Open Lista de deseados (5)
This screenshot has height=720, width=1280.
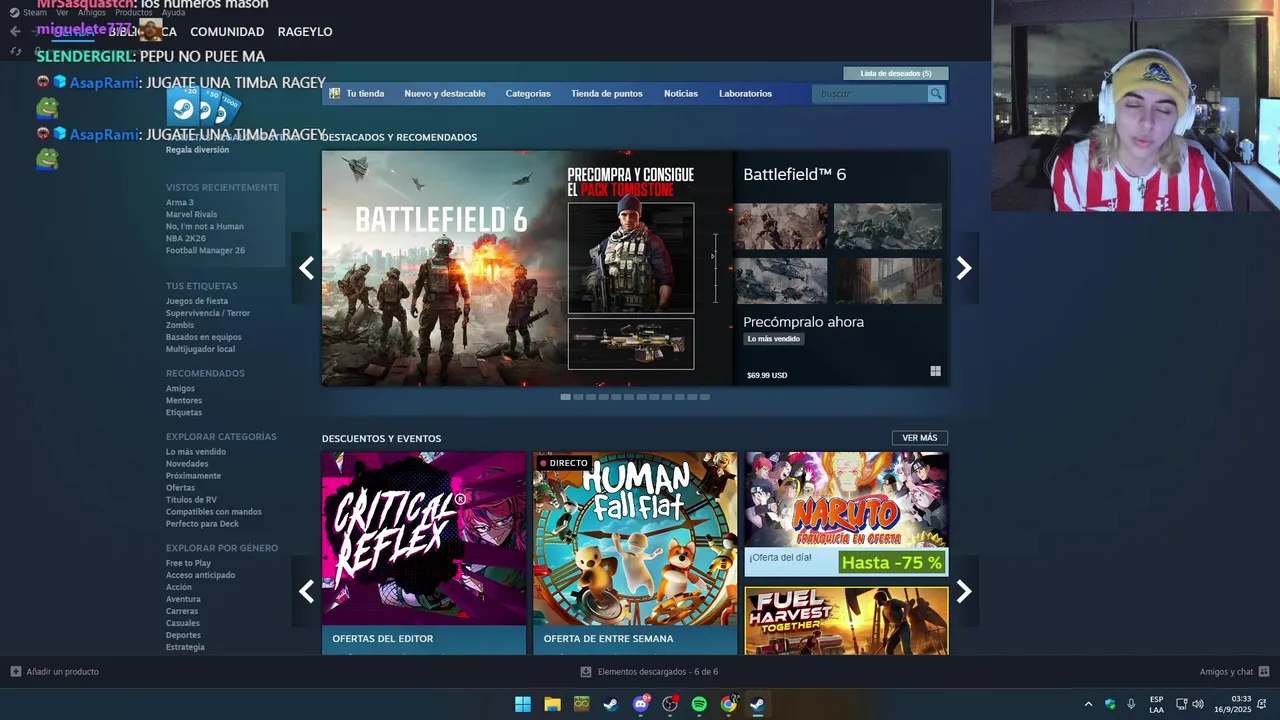coord(896,73)
